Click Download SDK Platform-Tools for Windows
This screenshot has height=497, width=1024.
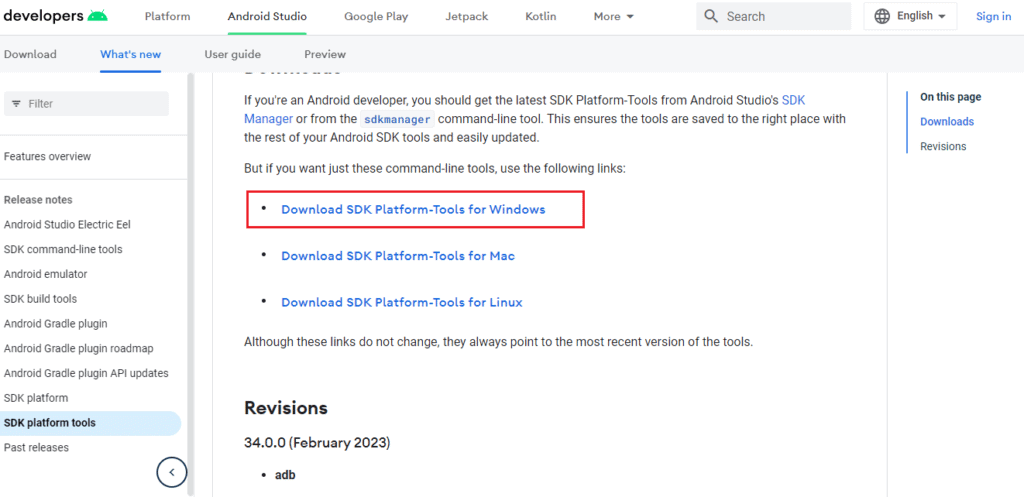(413, 210)
